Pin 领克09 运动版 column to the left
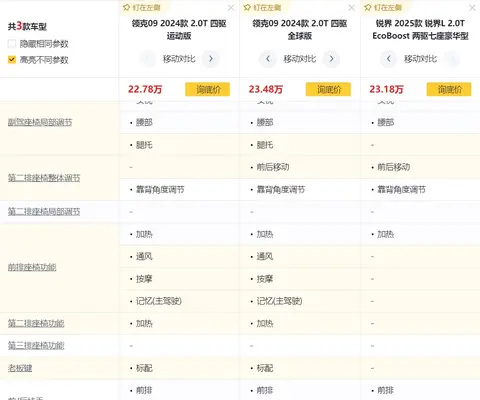 [x=141, y=7]
